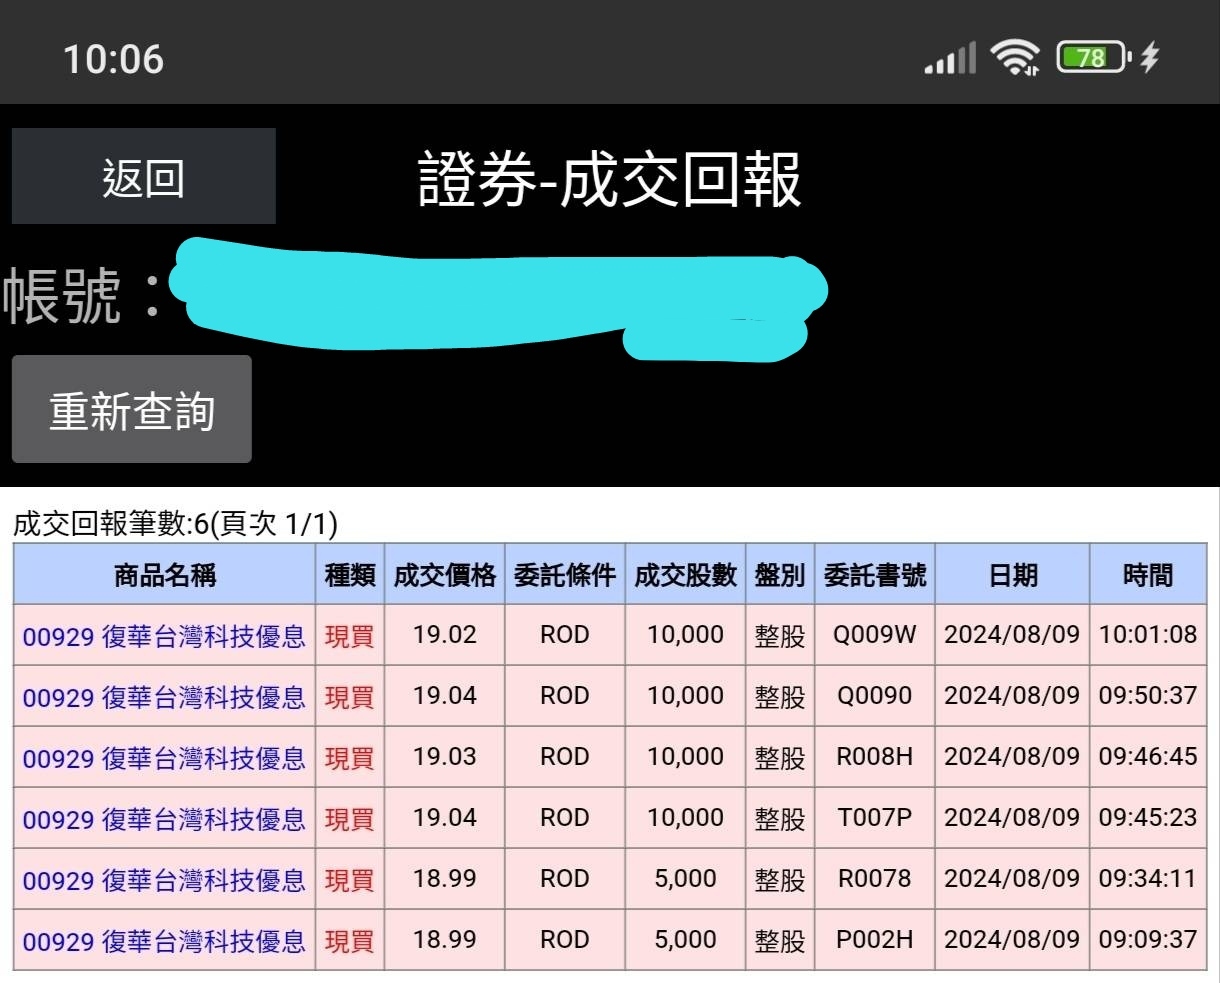Tap the 返回 back button
The height and width of the screenshot is (983, 1220).
point(143,176)
